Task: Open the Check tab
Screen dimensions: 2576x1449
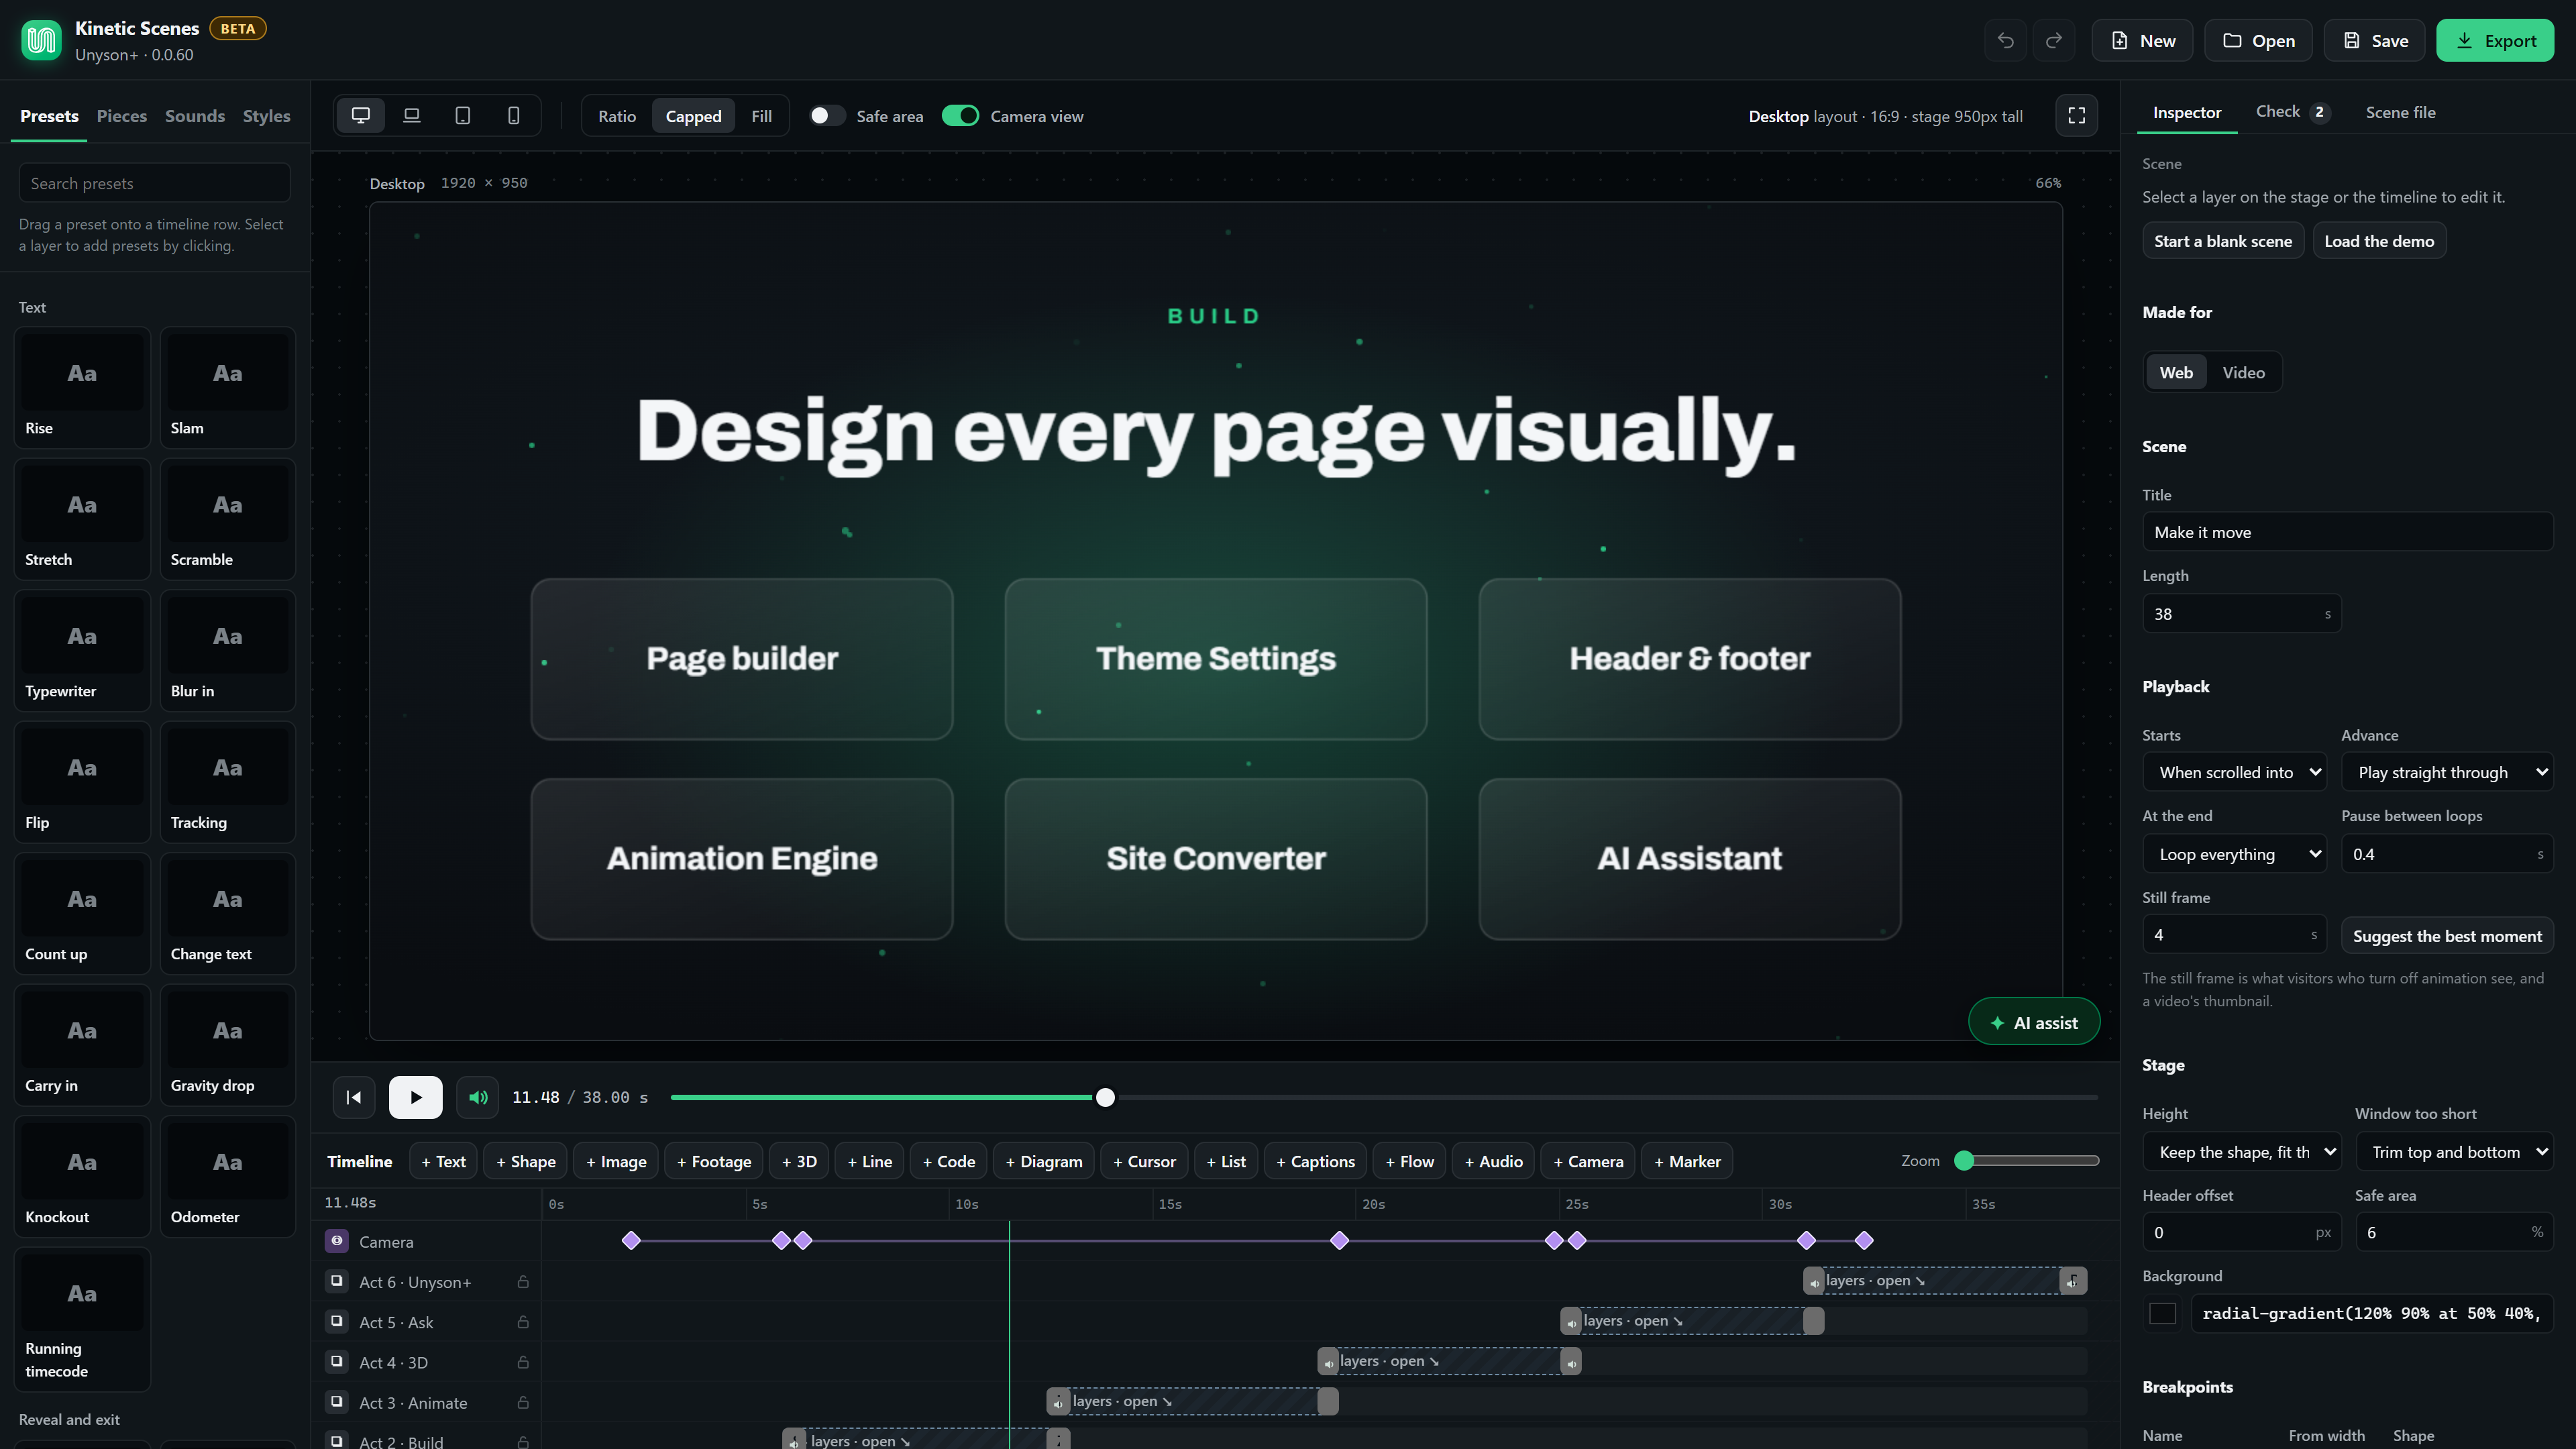Action: [2292, 112]
